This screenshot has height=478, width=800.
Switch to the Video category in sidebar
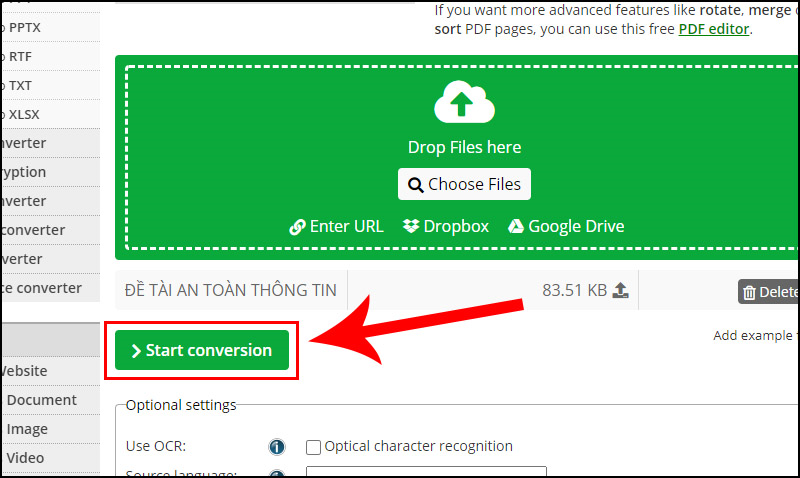26,458
